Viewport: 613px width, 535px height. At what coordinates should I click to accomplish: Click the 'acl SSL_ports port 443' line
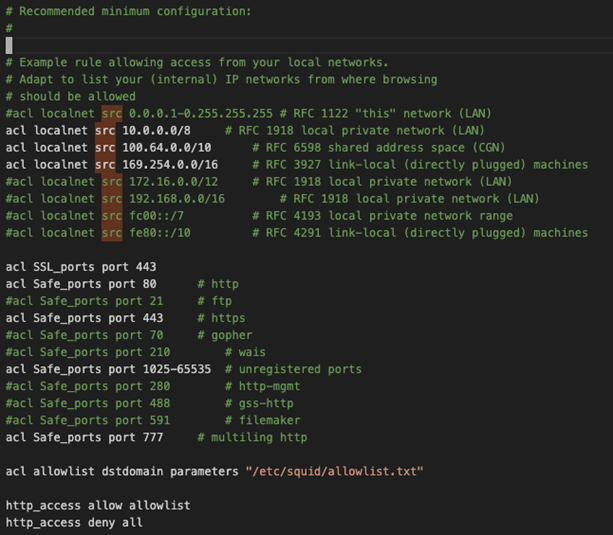(81, 267)
